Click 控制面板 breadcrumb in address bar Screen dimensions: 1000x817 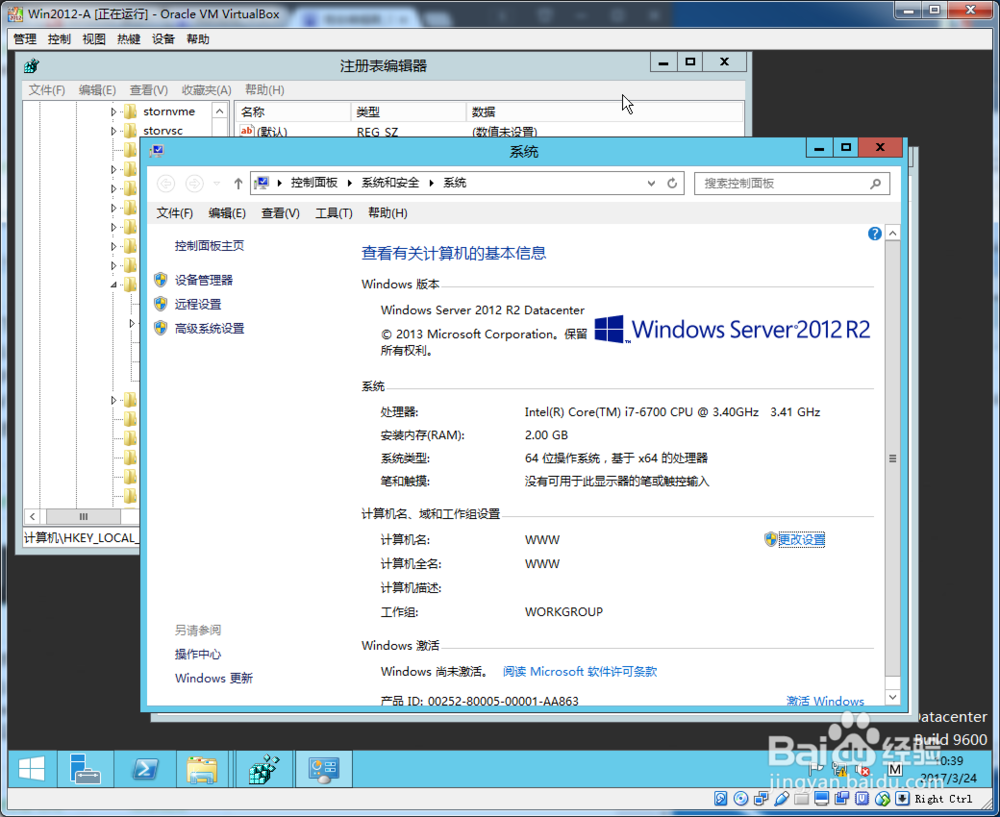point(314,183)
